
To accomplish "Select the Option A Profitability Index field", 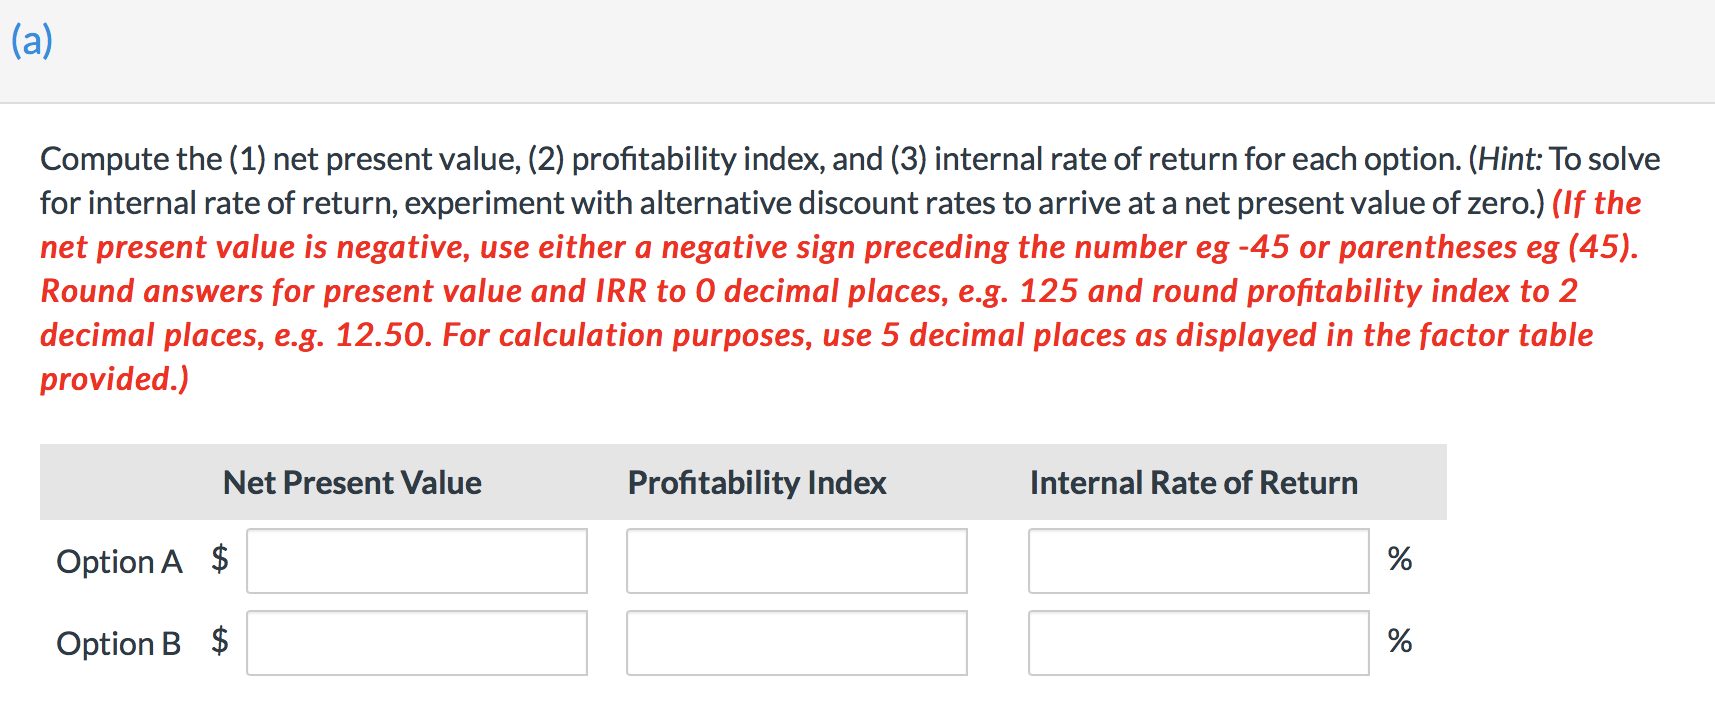I will pyautogui.click(x=797, y=561).
